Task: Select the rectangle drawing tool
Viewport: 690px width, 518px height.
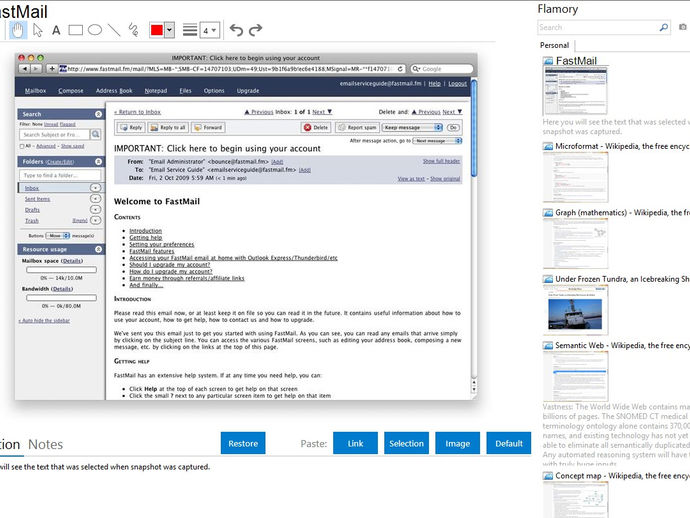Action: pos(75,30)
